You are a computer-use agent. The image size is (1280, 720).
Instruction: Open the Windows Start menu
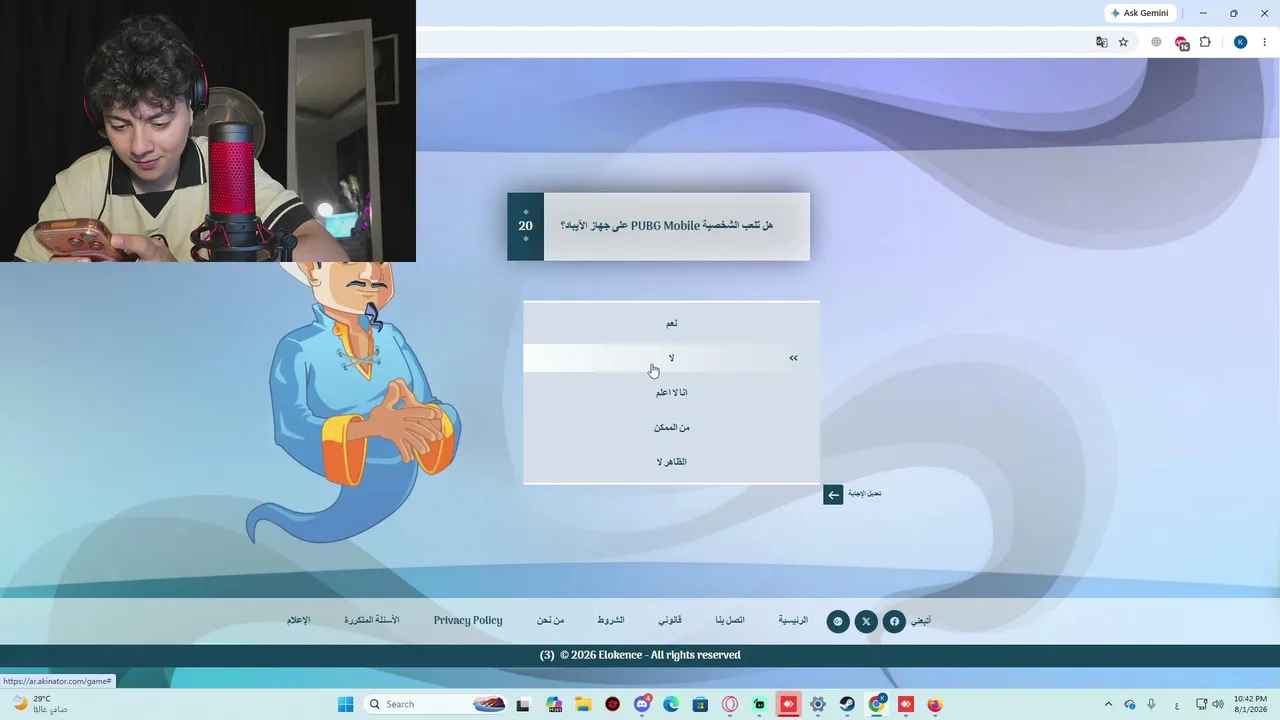345,704
